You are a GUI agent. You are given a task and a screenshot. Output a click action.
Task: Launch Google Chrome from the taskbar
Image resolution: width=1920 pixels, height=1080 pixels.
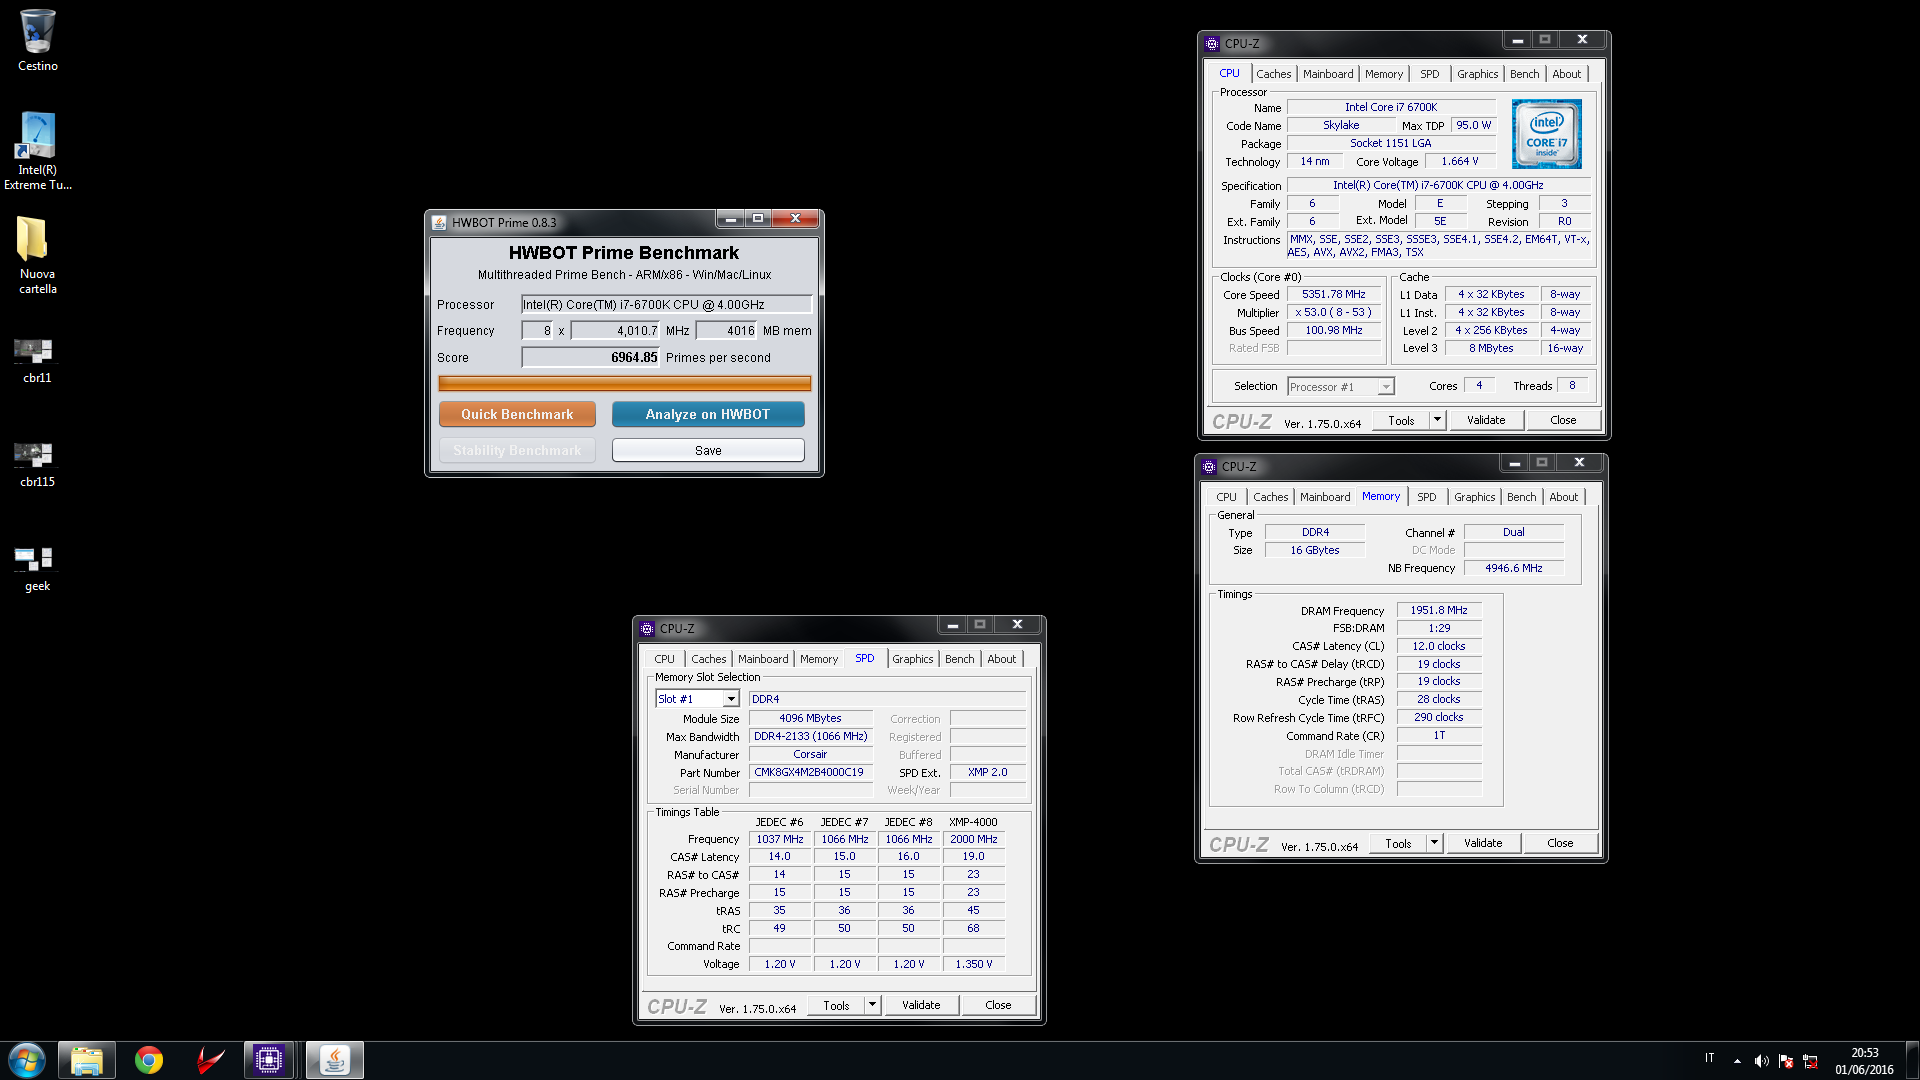tap(149, 1060)
